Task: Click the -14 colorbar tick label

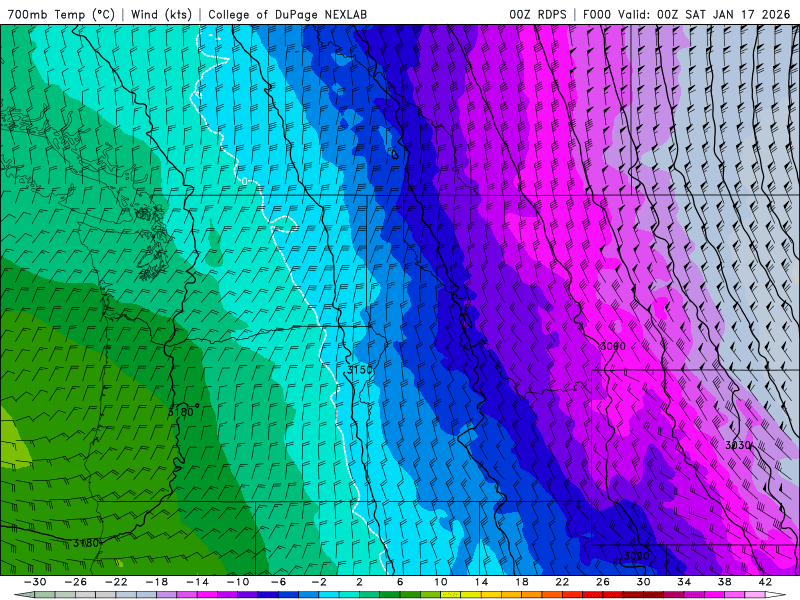Action: (197, 582)
